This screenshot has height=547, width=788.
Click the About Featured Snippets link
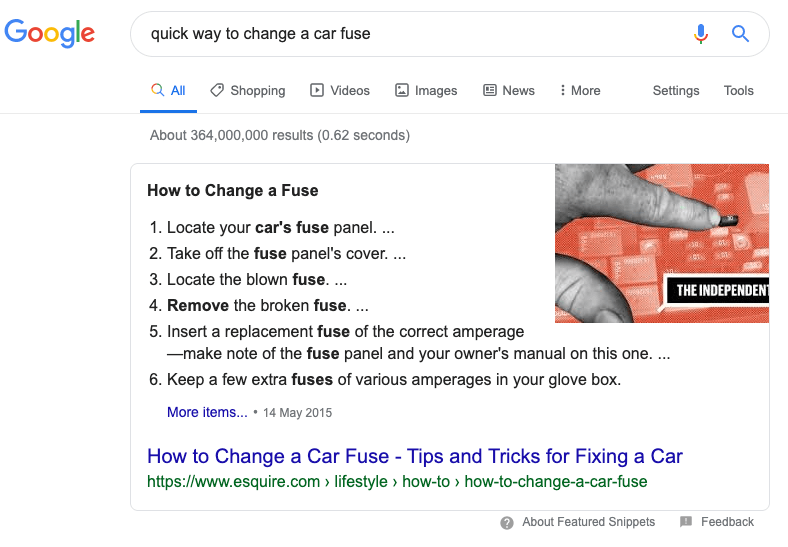click(588, 522)
